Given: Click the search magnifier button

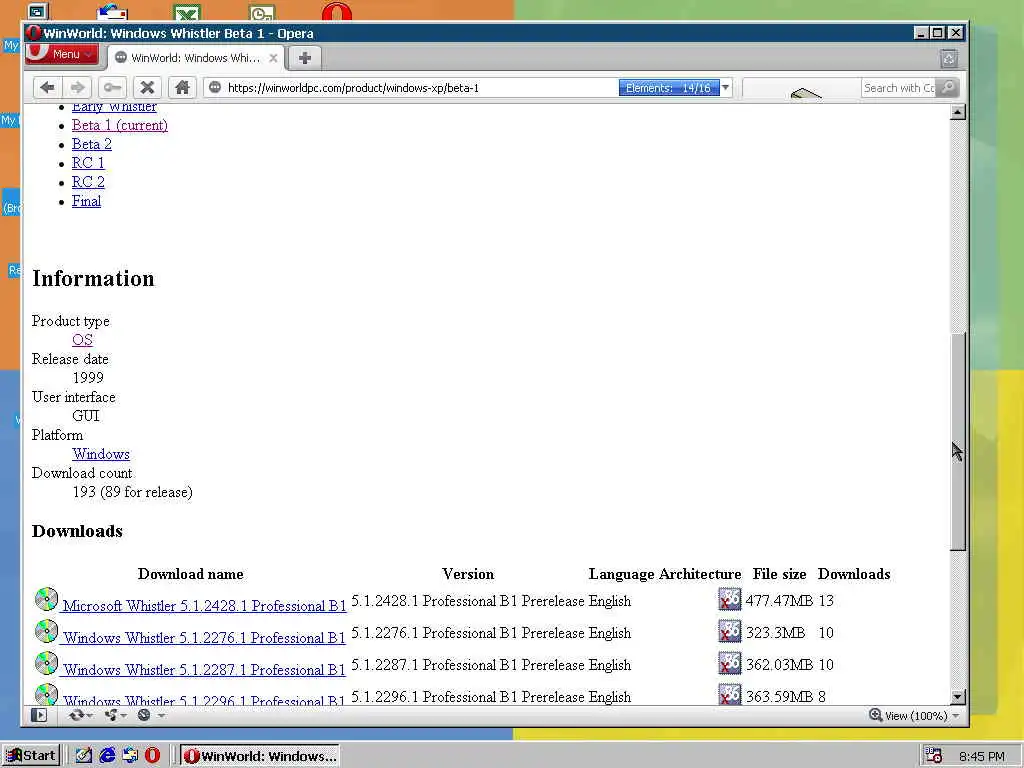Looking at the screenshot, I should (948, 87).
